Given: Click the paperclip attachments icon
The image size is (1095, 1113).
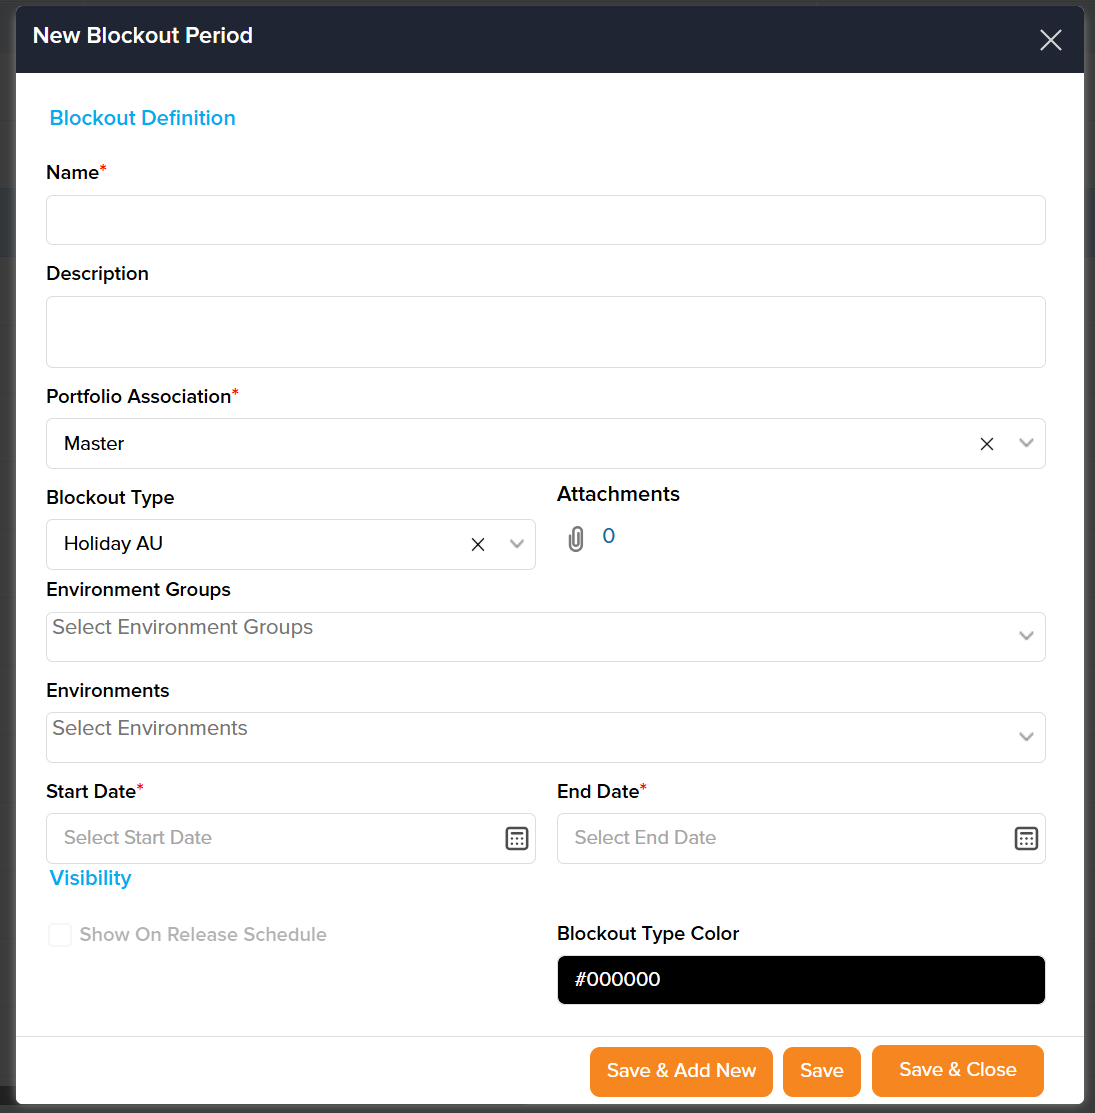Looking at the screenshot, I should (x=576, y=539).
